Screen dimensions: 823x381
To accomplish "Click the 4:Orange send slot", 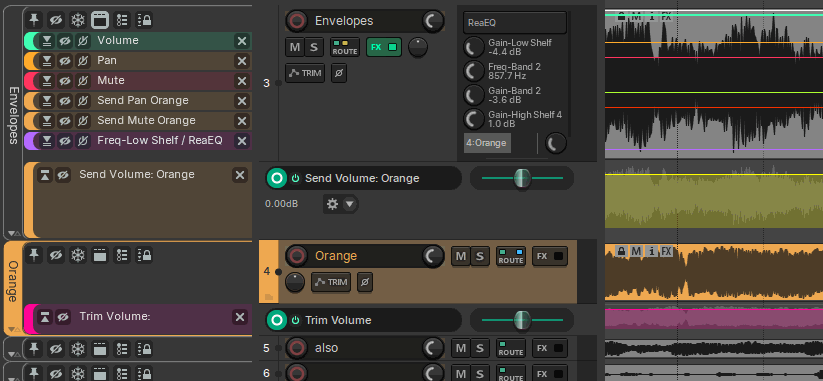I will [487, 143].
